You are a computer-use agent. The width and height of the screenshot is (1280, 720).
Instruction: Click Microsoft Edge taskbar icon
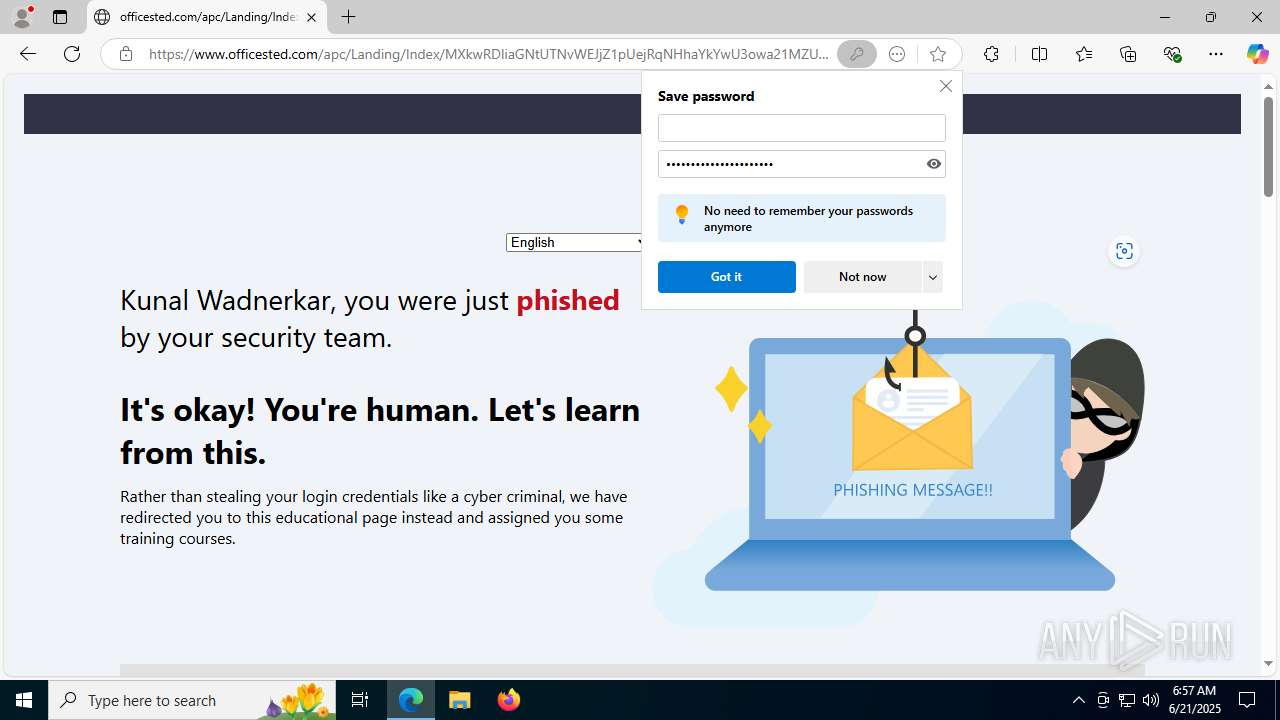(x=411, y=700)
